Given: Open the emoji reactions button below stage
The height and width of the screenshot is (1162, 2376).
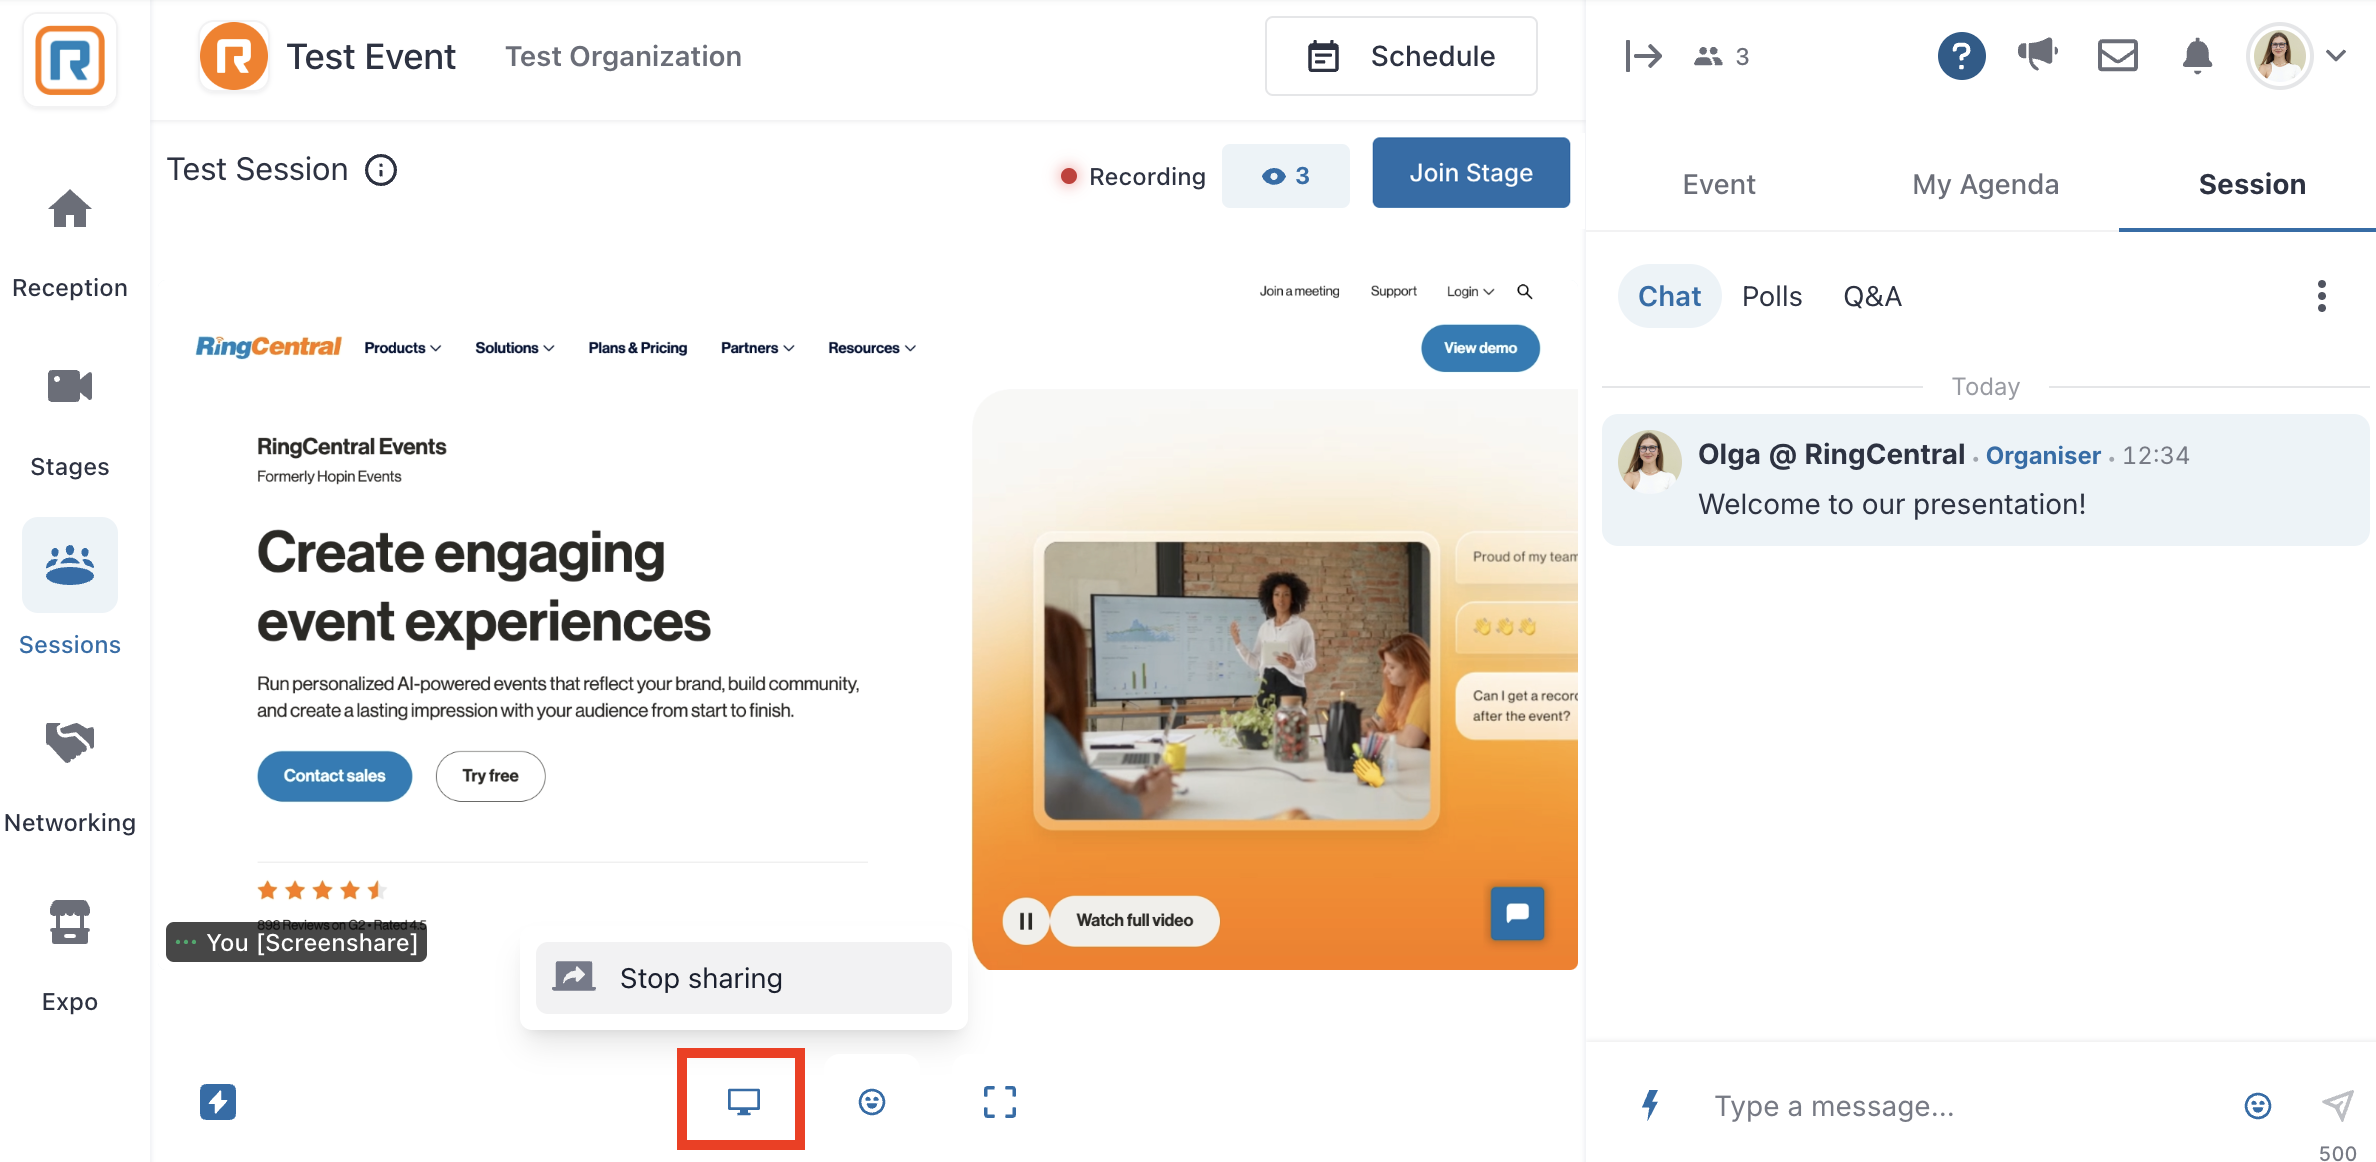Looking at the screenshot, I should point(872,1102).
